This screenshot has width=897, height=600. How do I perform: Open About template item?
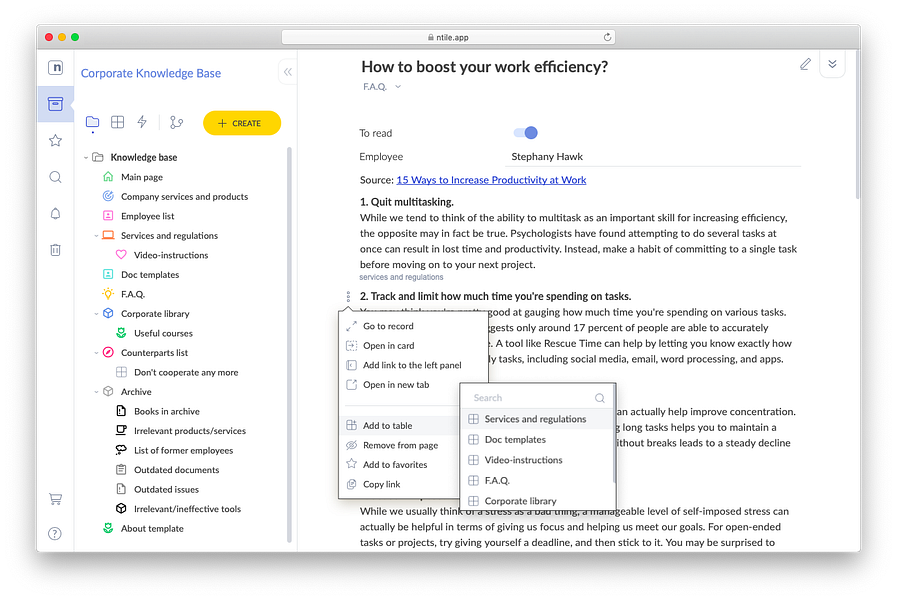pyautogui.click(x=152, y=529)
